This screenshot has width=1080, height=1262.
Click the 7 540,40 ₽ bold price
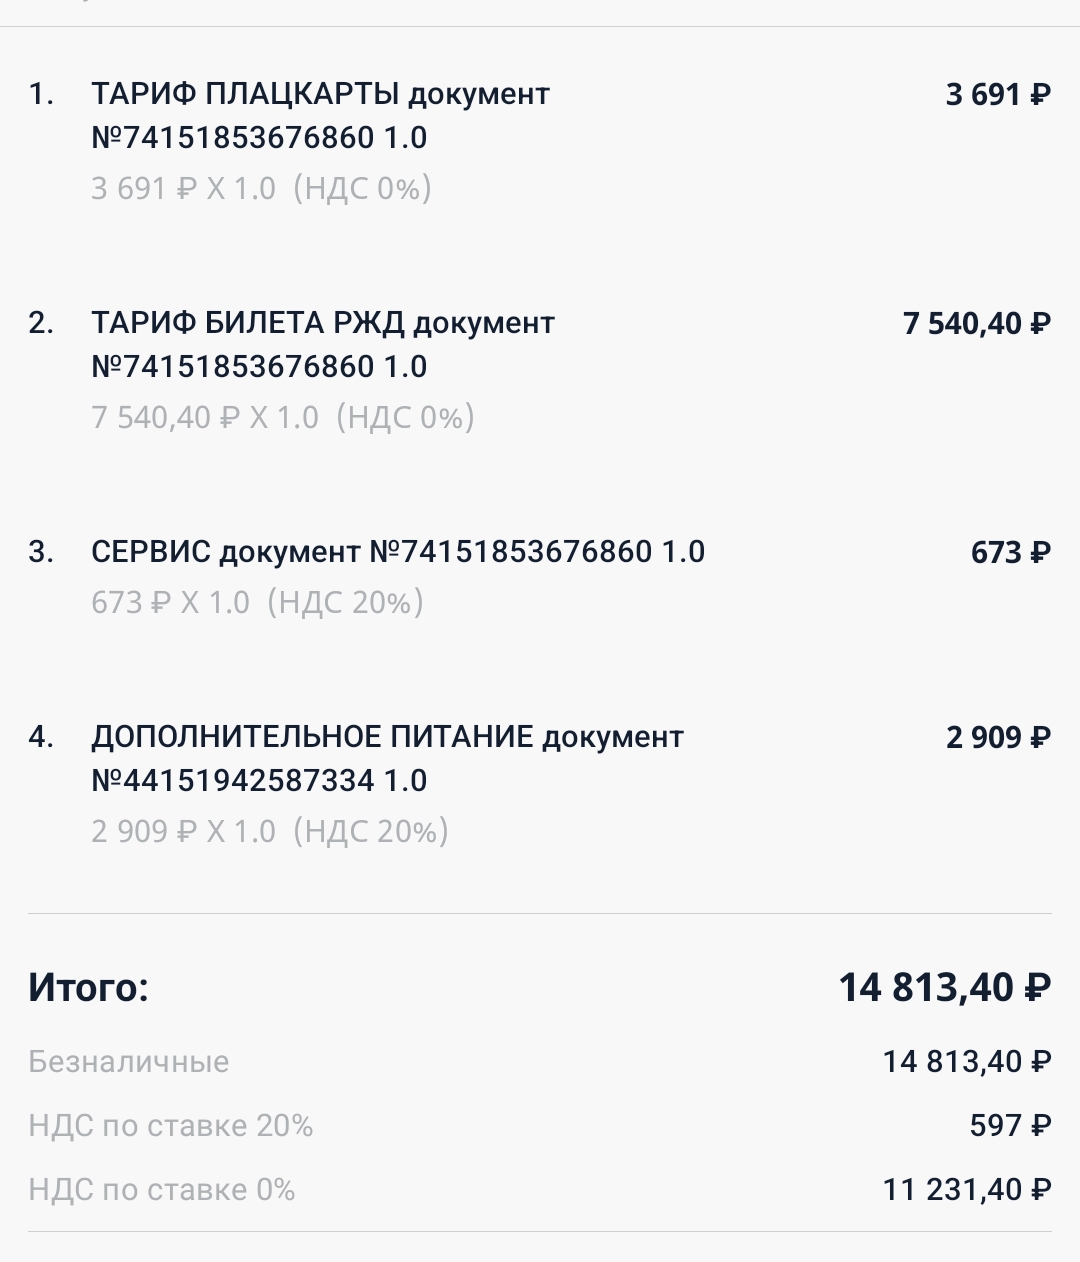click(976, 324)
